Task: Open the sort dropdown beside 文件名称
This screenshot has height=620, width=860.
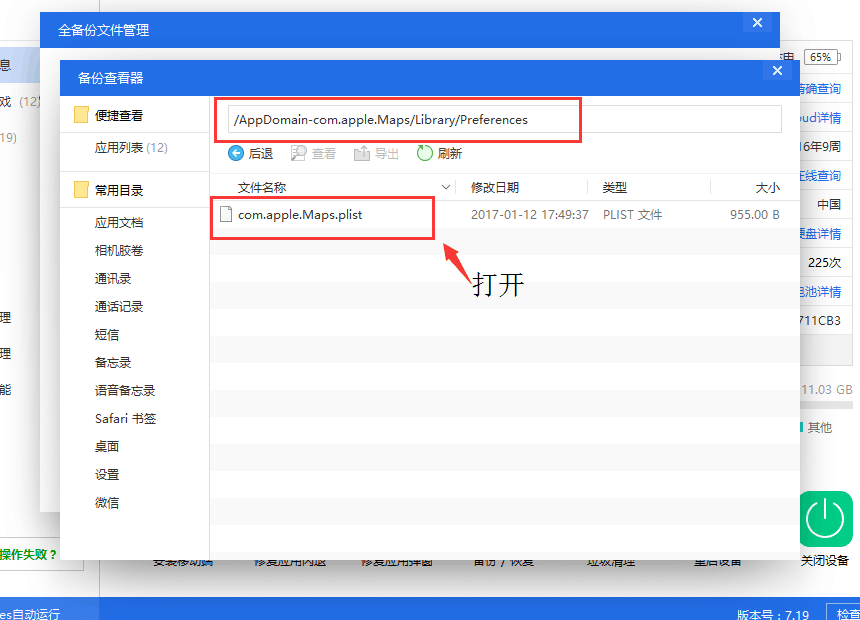Action: (446, 188)
